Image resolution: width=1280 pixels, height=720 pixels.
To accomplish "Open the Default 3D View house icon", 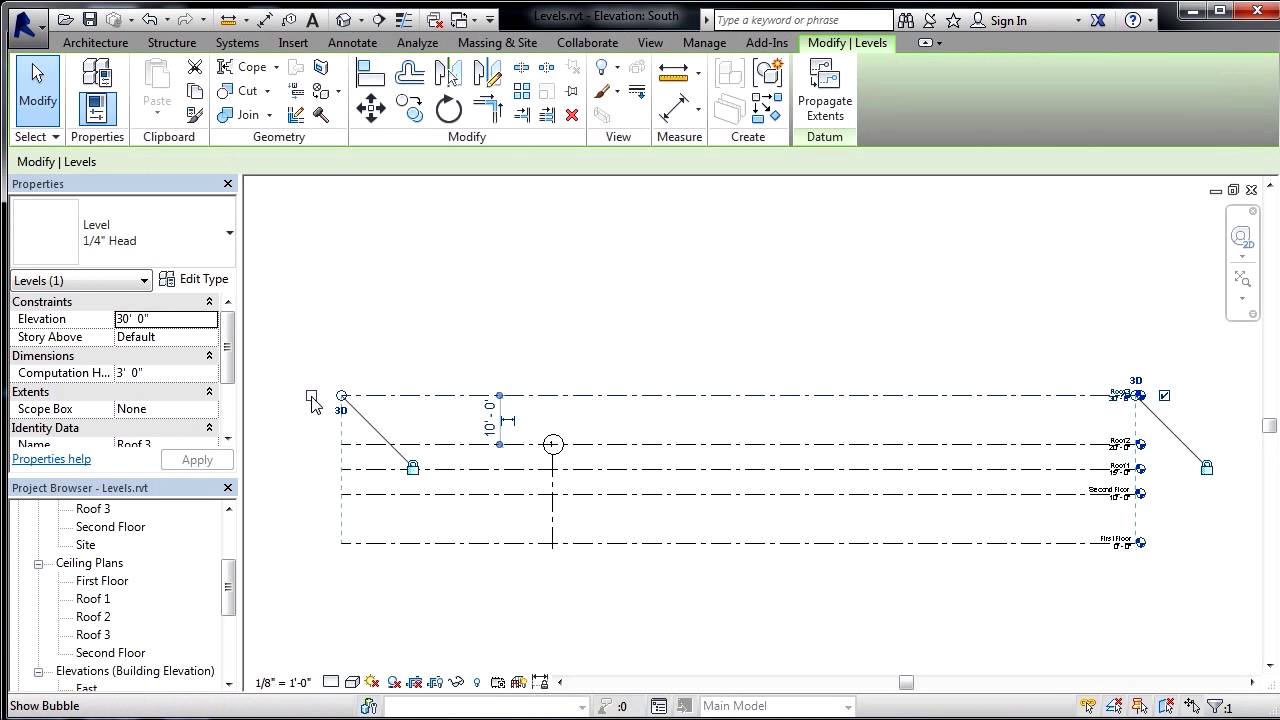I will [344, 19].
